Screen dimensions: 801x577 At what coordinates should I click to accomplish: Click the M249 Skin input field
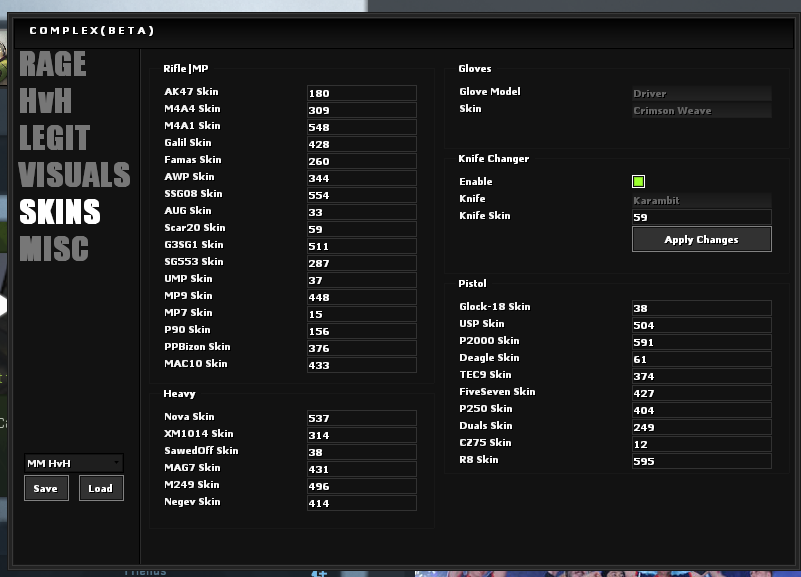[362, 486]
